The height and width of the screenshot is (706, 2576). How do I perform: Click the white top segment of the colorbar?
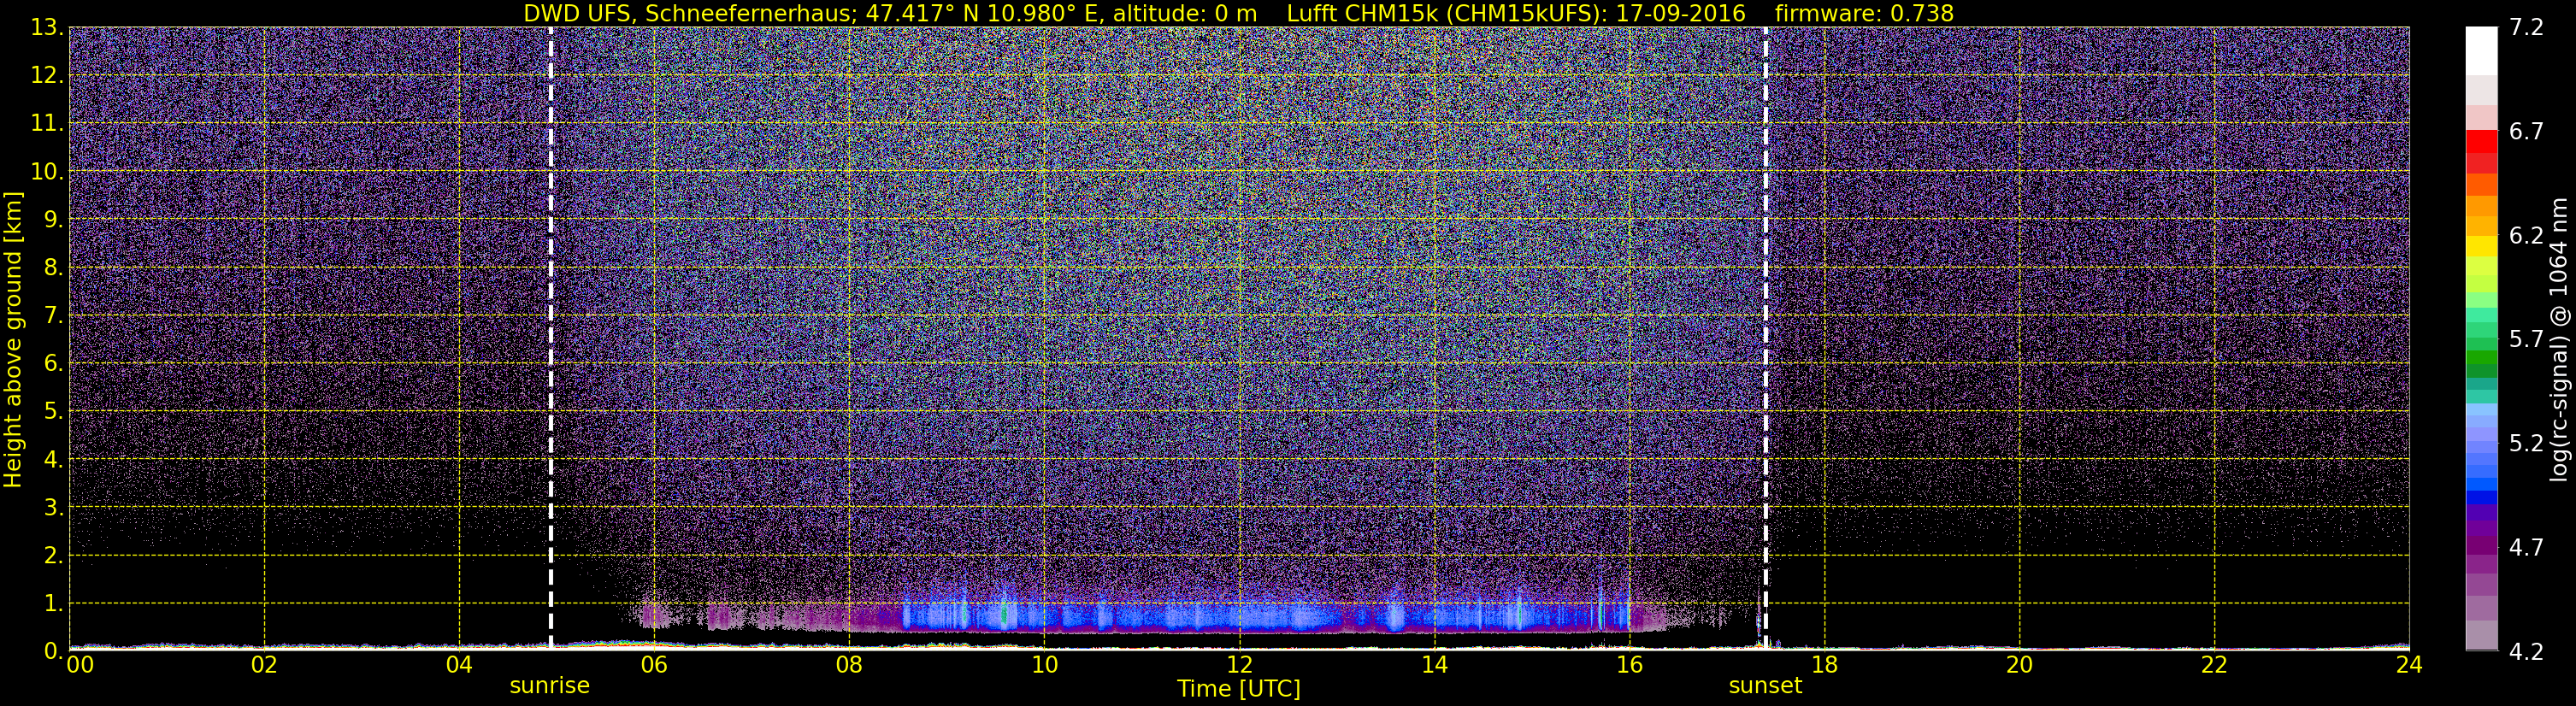click(x=2481, y=51)
